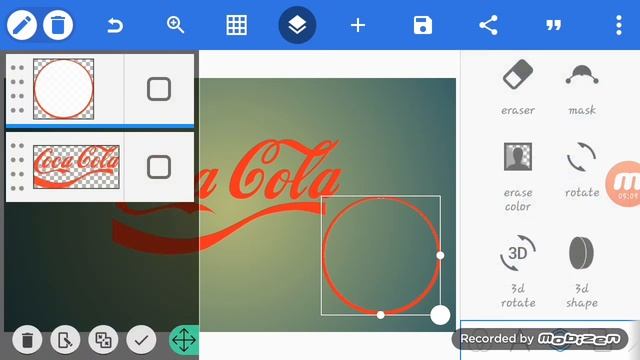Activate the green move arrows tool

184,340
